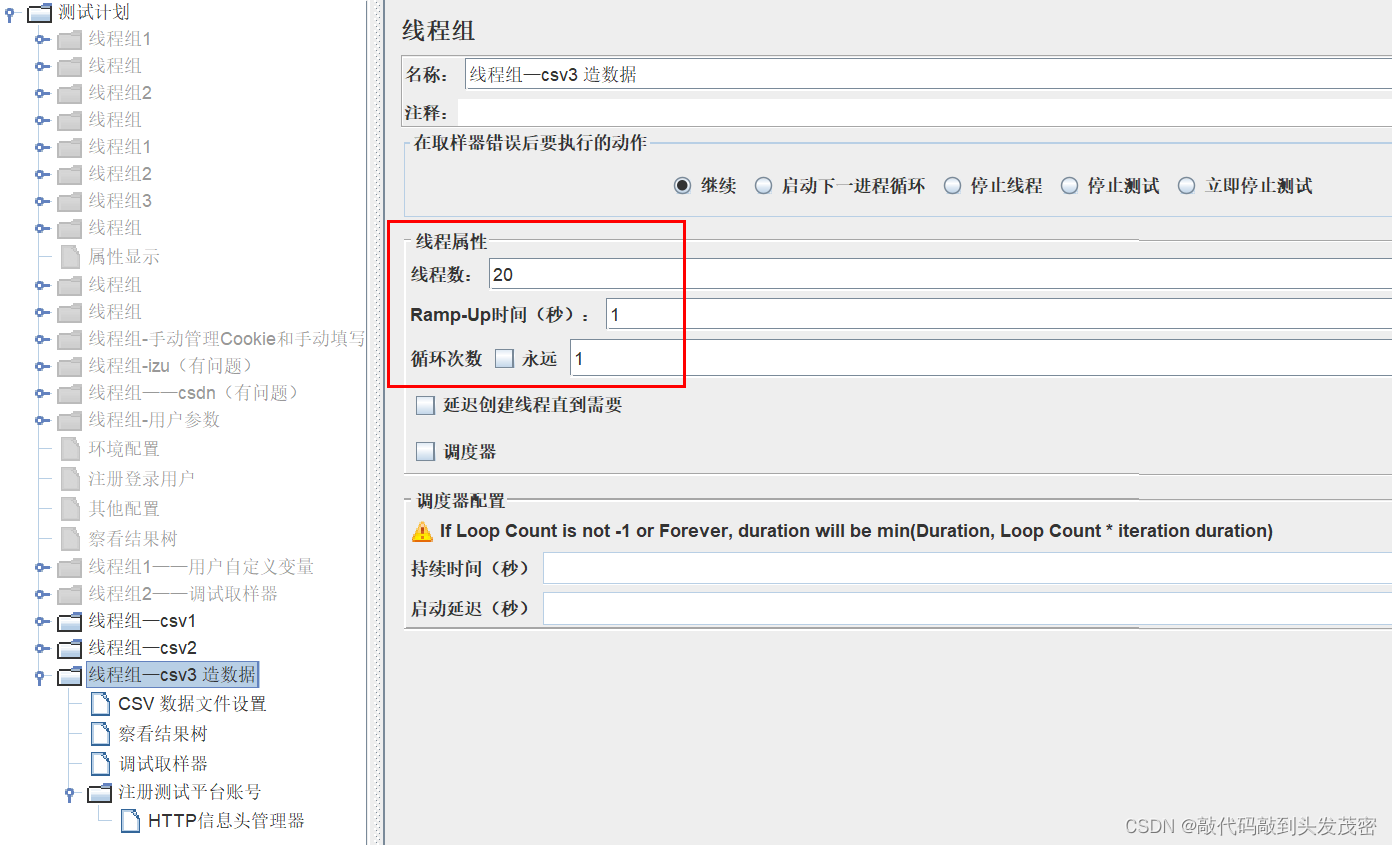The image size is (1392, 845).
Task: Click the 注释 comment input field
Action: pos(925,113)
